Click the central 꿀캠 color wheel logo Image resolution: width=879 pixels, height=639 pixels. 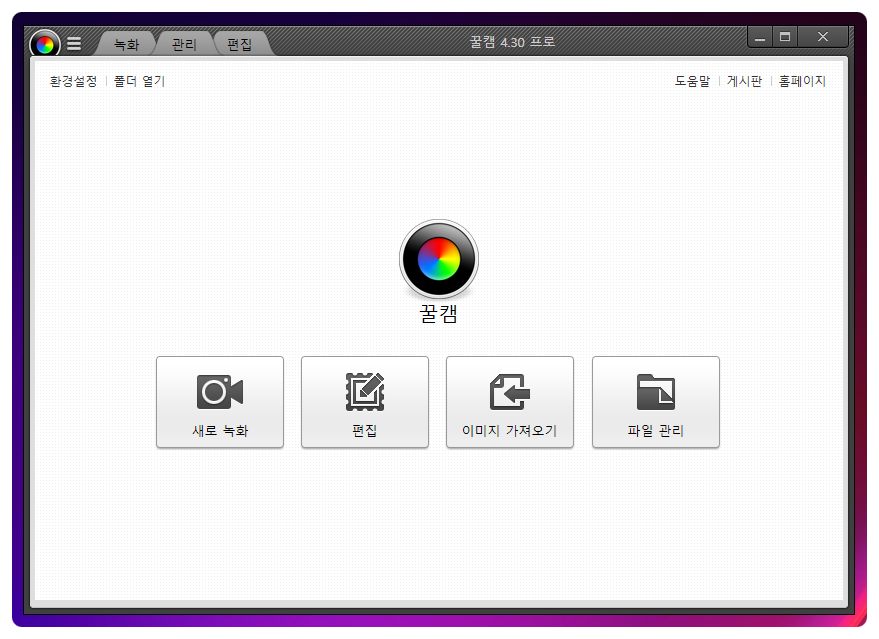tap(439, 259)
